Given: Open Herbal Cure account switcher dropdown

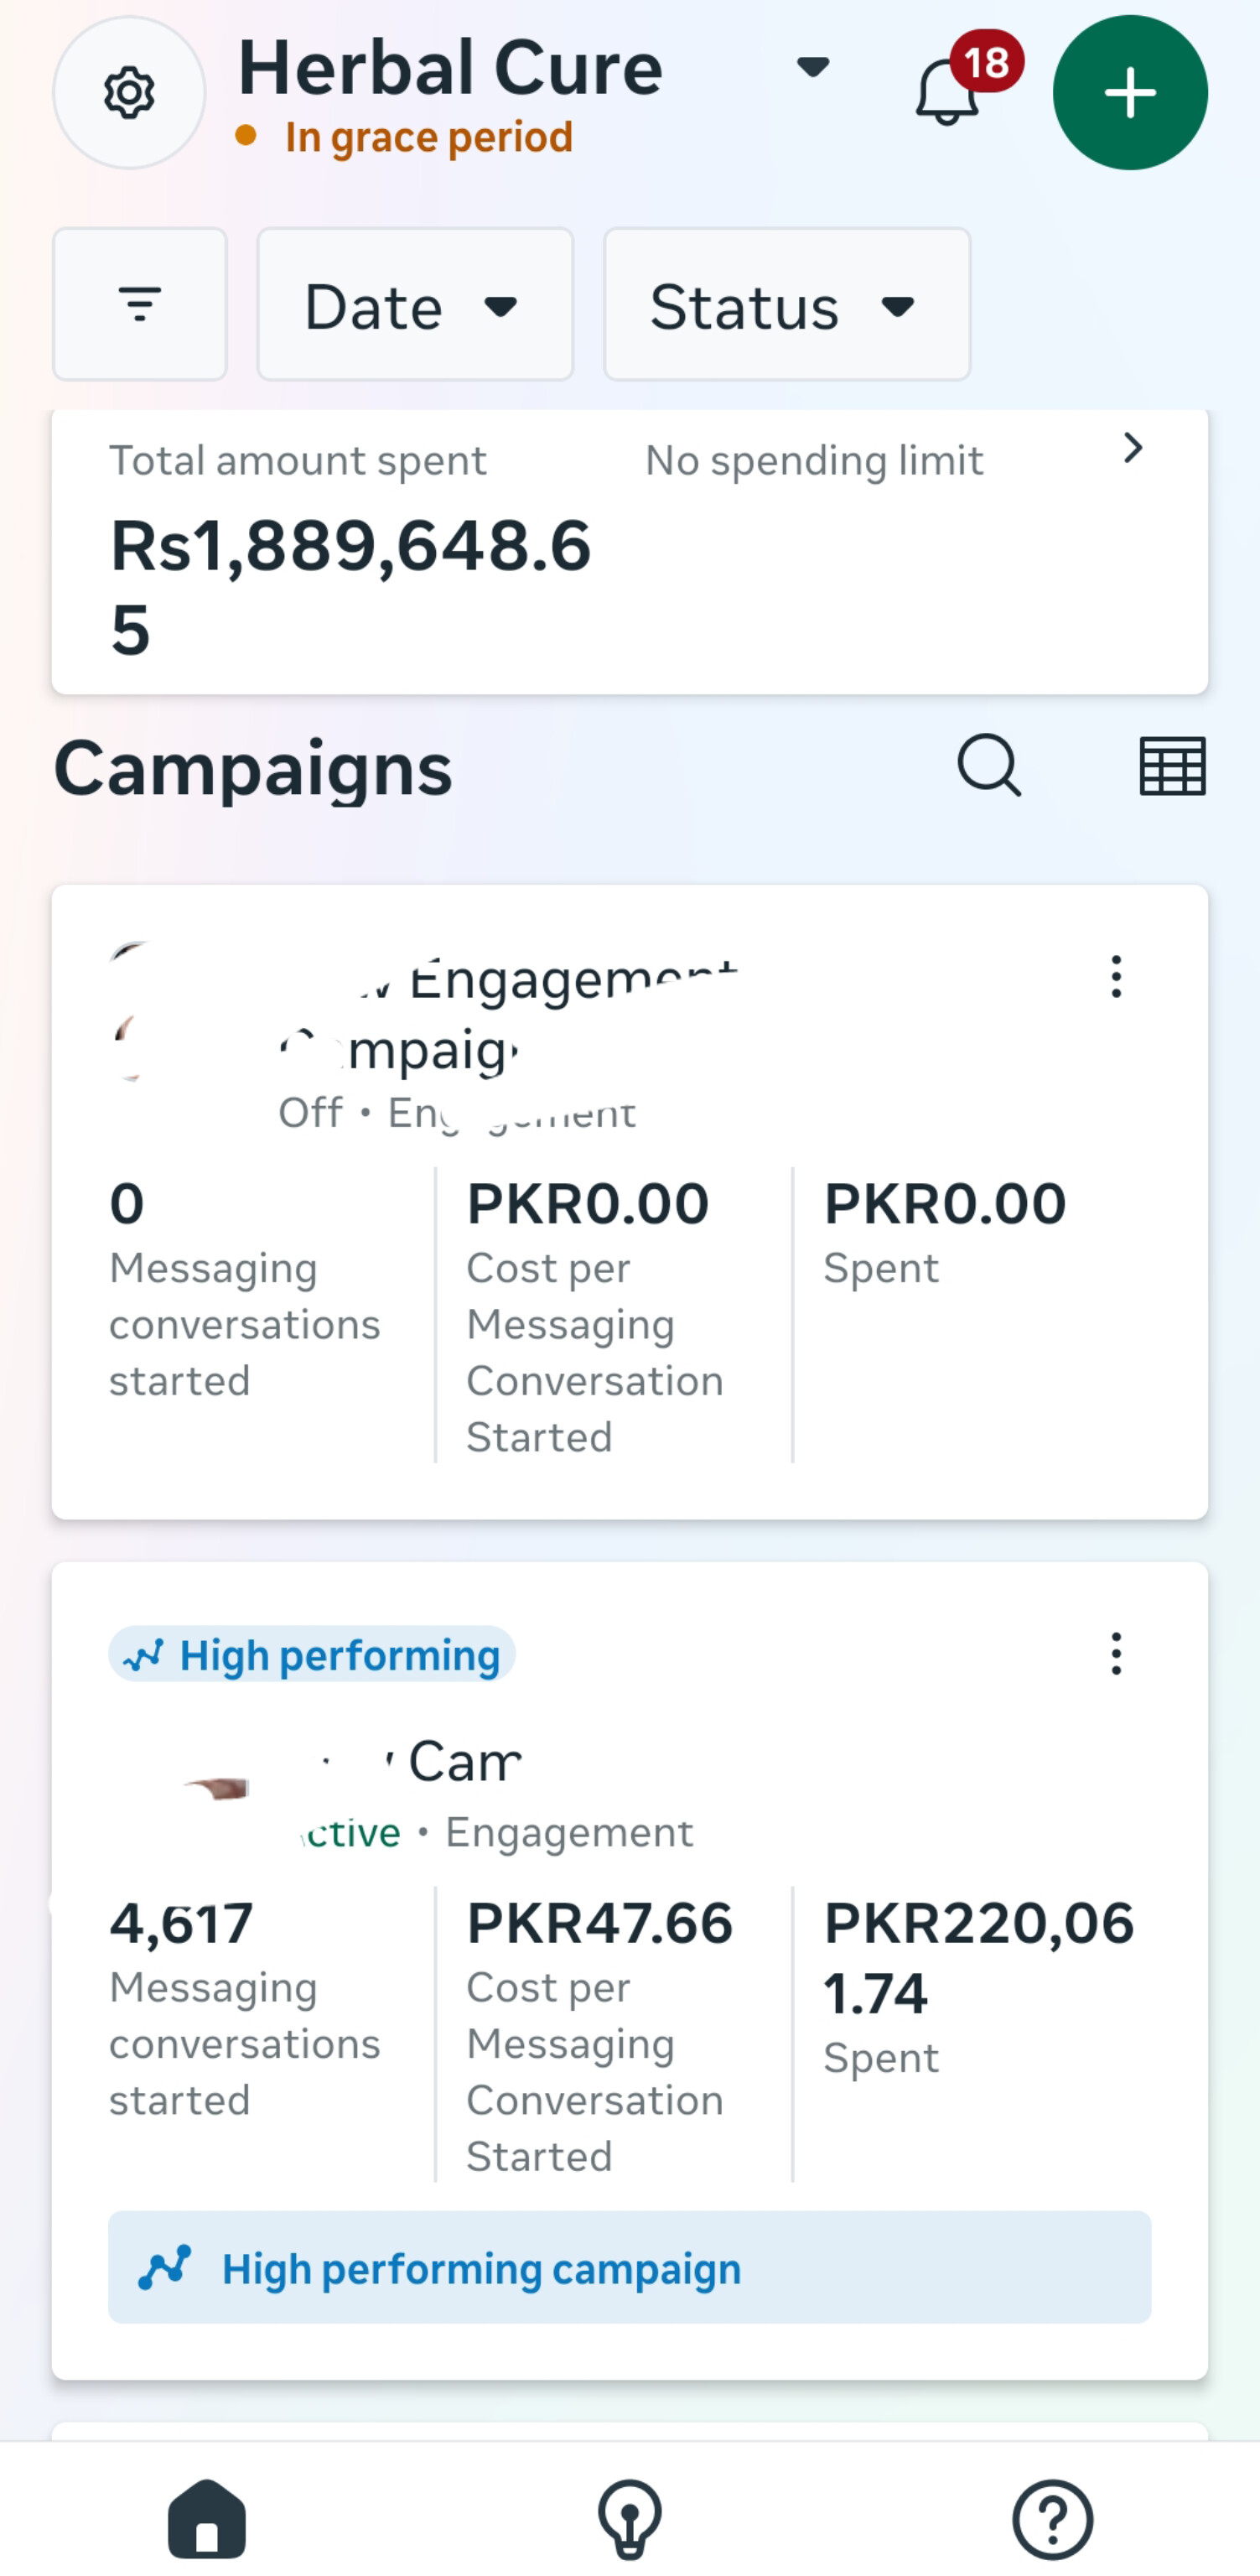Looking at the screenshot, I should coord(813,68).
